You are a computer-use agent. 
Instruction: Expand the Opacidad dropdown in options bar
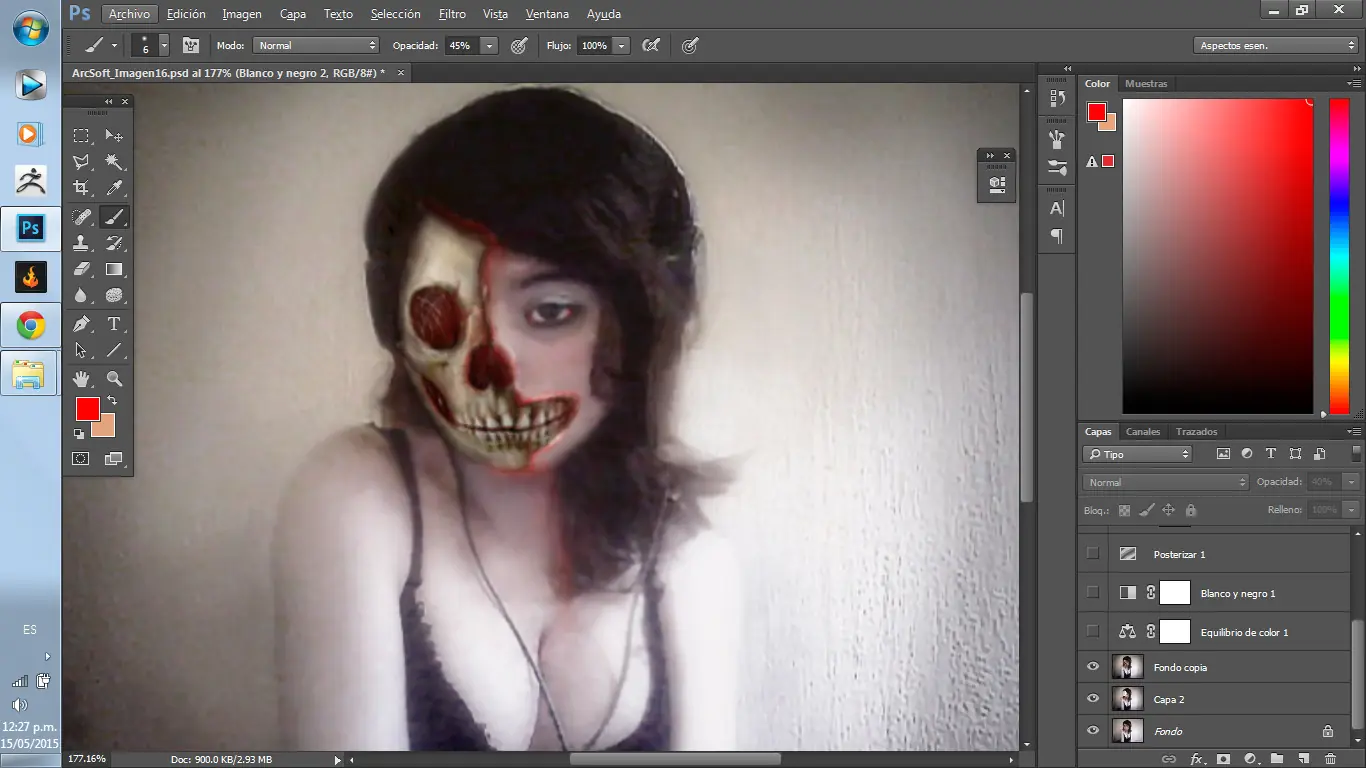tap(489, 45)
